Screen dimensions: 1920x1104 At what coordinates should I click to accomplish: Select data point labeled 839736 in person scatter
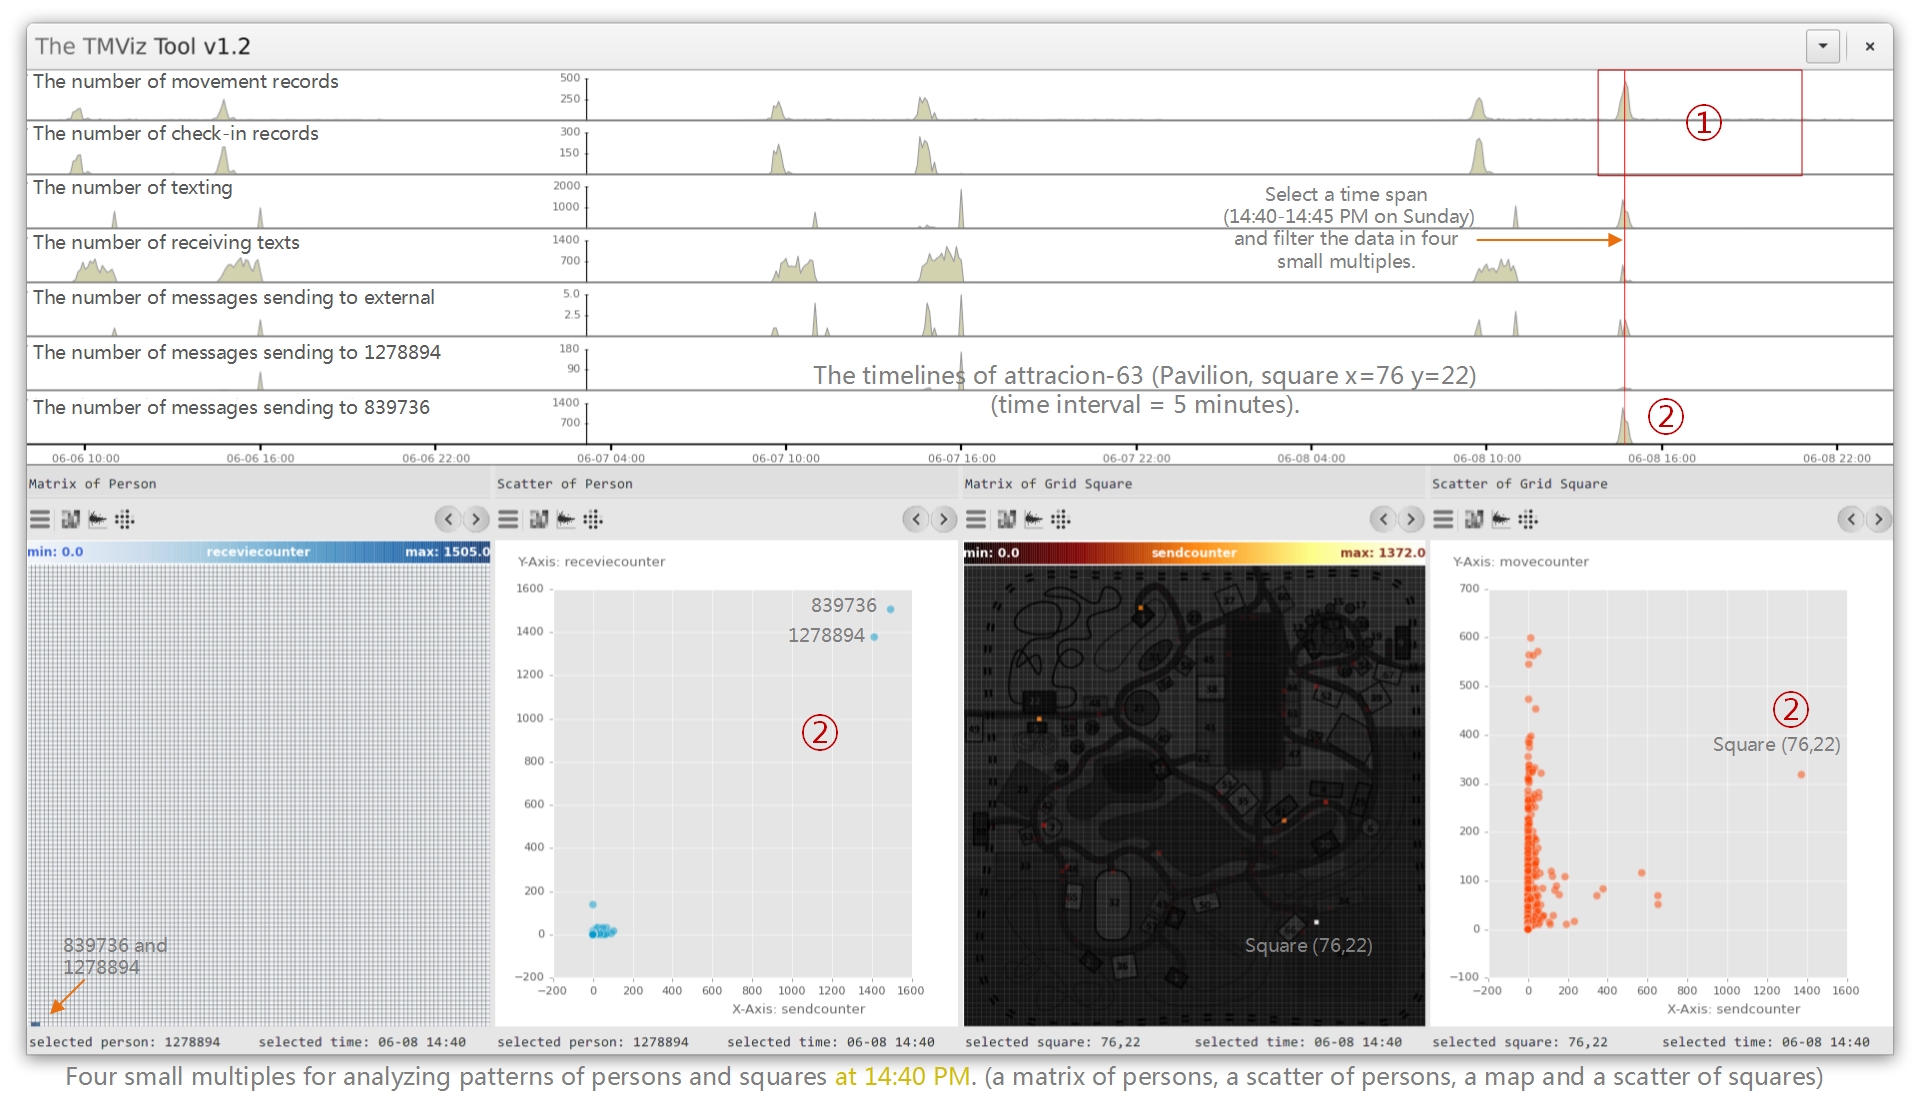point(890,609)
